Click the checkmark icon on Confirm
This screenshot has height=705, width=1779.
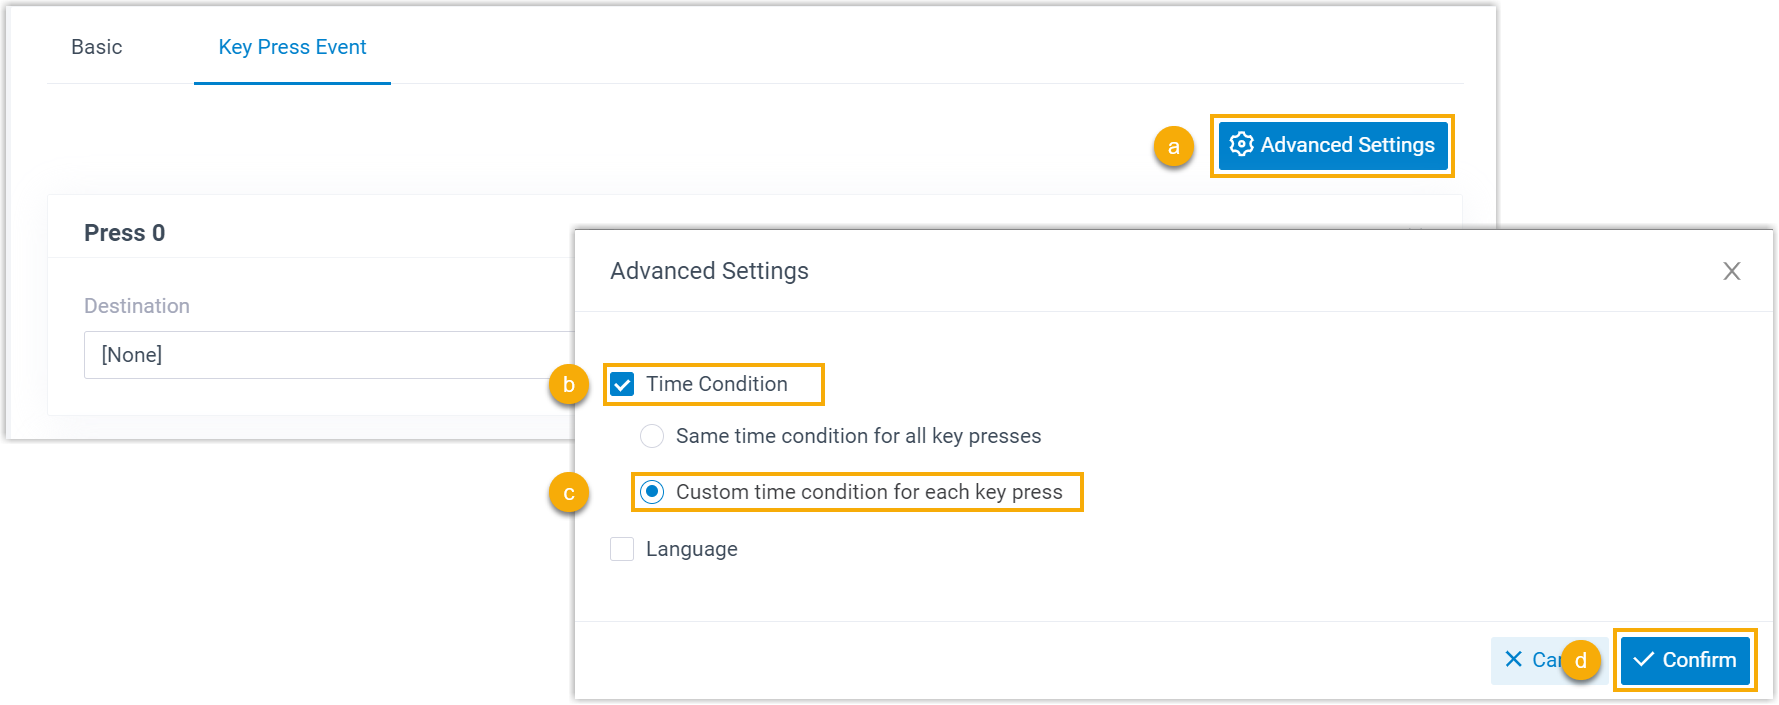click(1643, 659)
